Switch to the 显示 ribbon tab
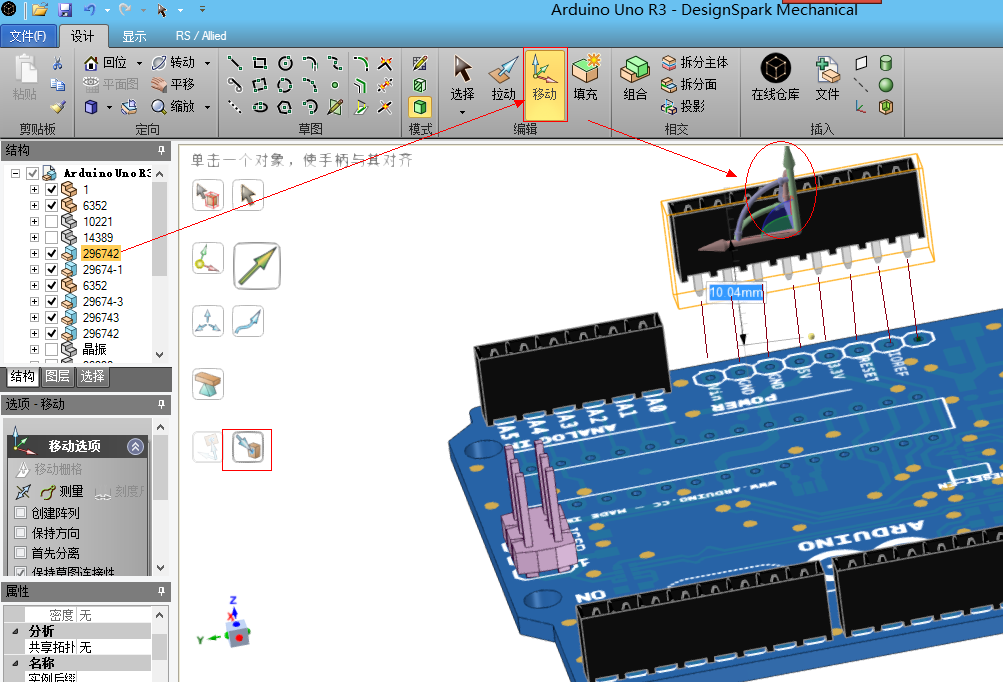 (134, 36)
